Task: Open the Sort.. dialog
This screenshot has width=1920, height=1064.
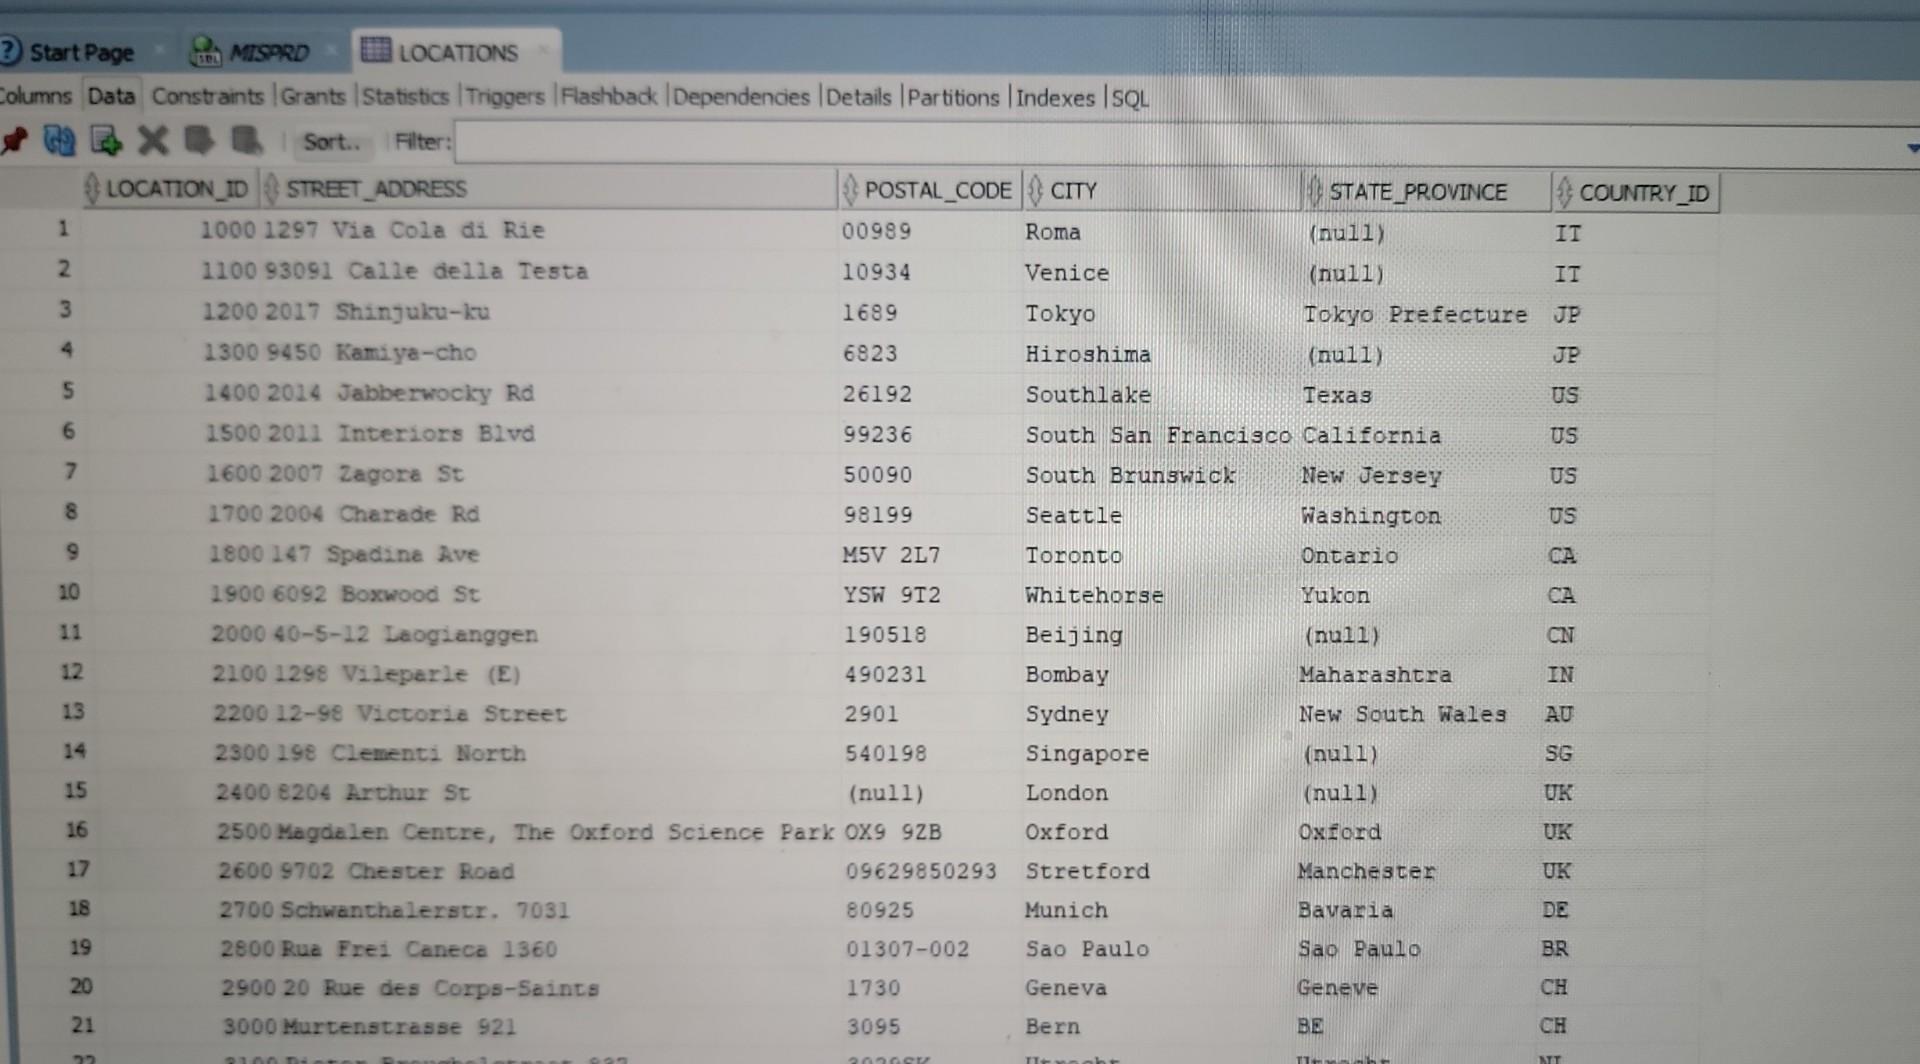Action: click(x=331, y=142)
